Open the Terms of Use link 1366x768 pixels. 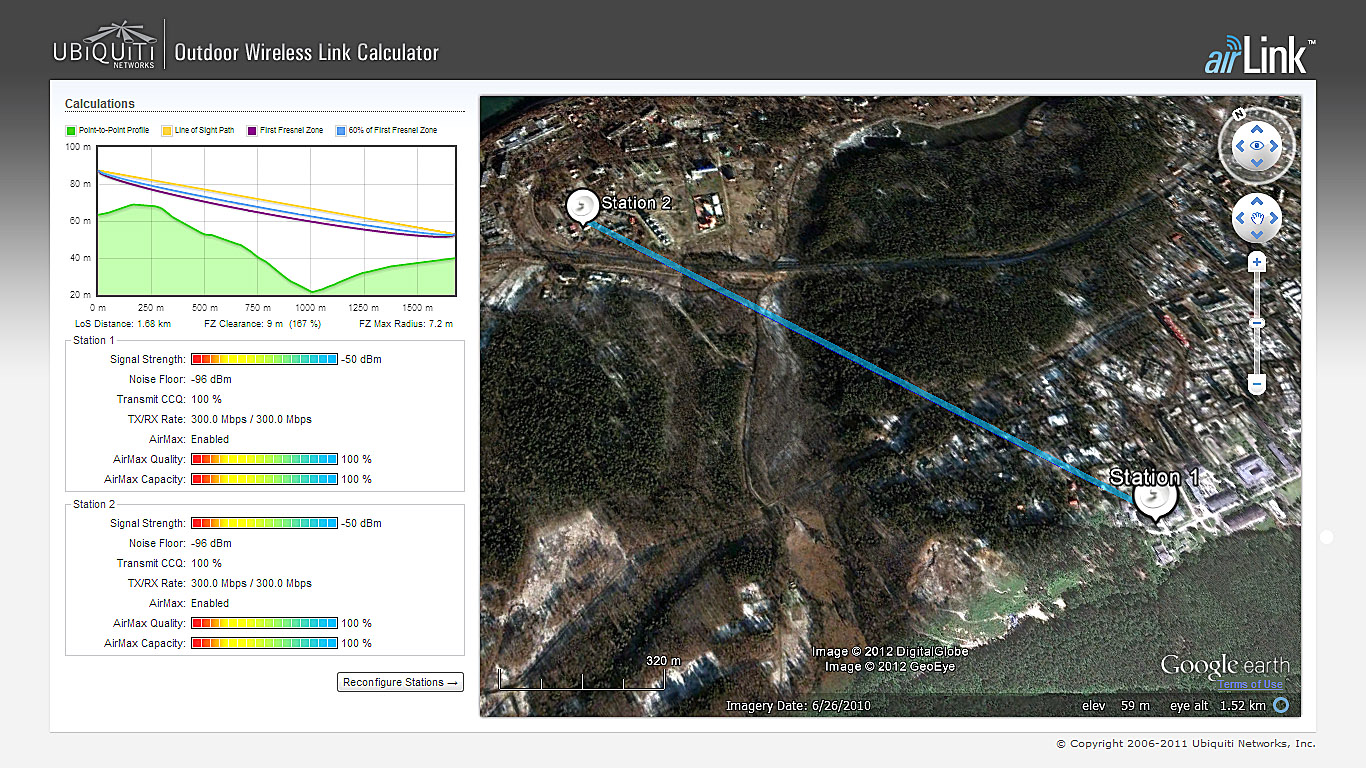click(x=1250, y=684)
